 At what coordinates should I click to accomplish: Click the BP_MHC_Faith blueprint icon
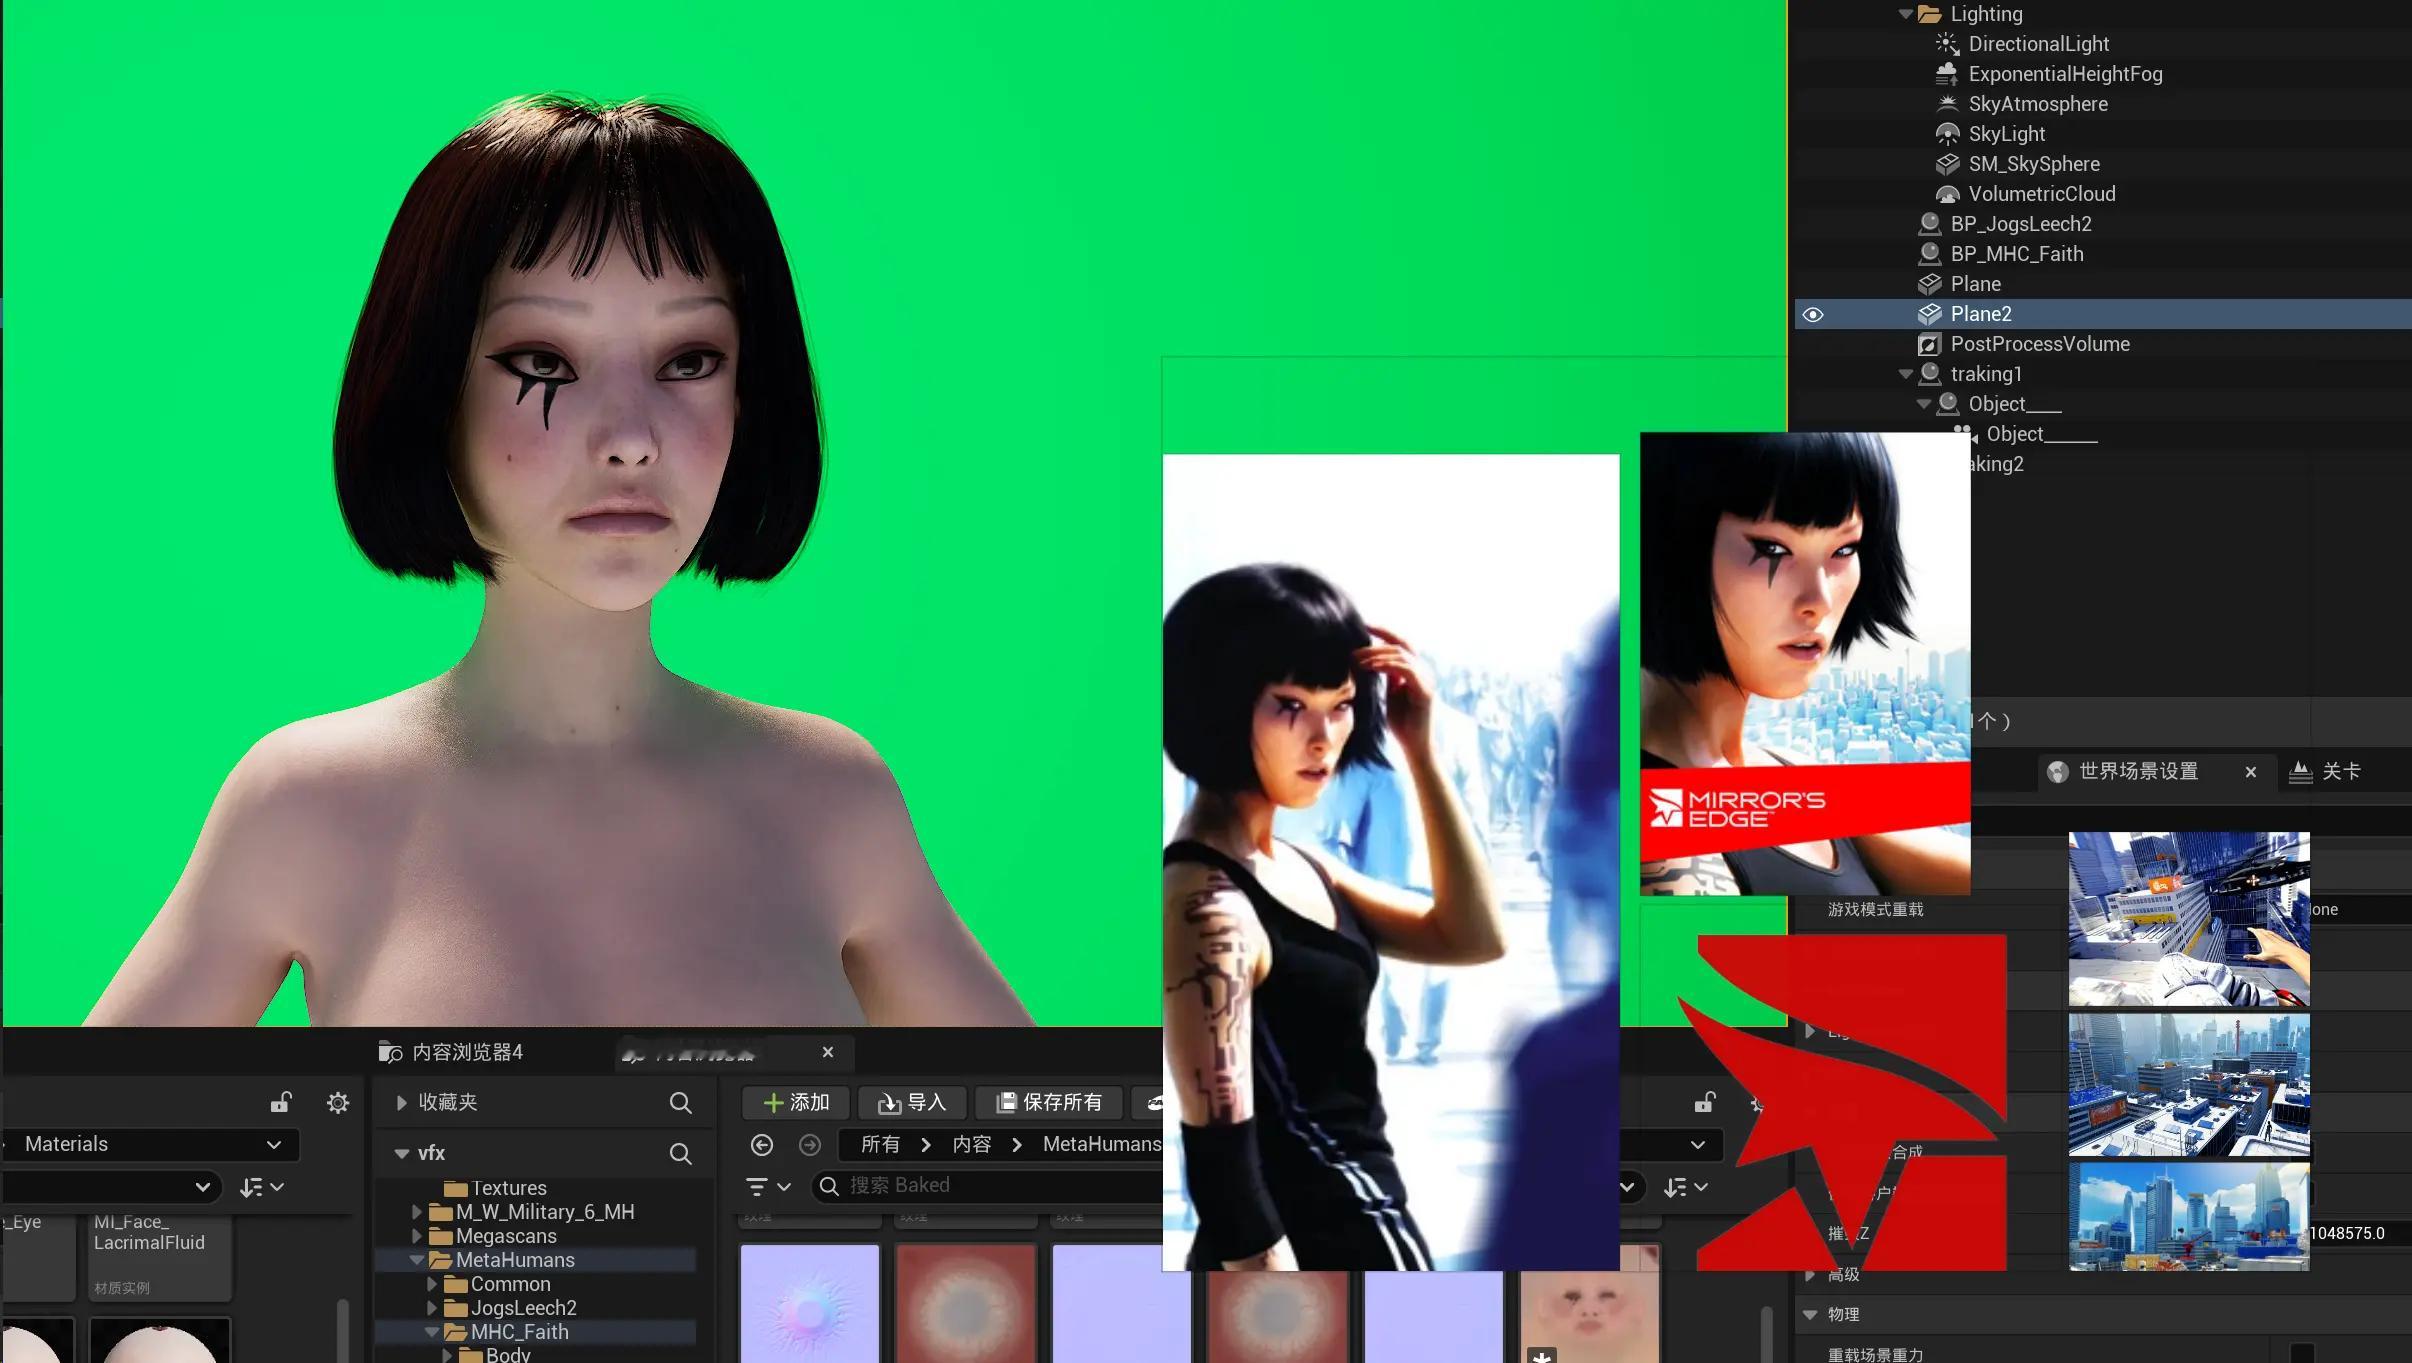[x=1929, y=254]
